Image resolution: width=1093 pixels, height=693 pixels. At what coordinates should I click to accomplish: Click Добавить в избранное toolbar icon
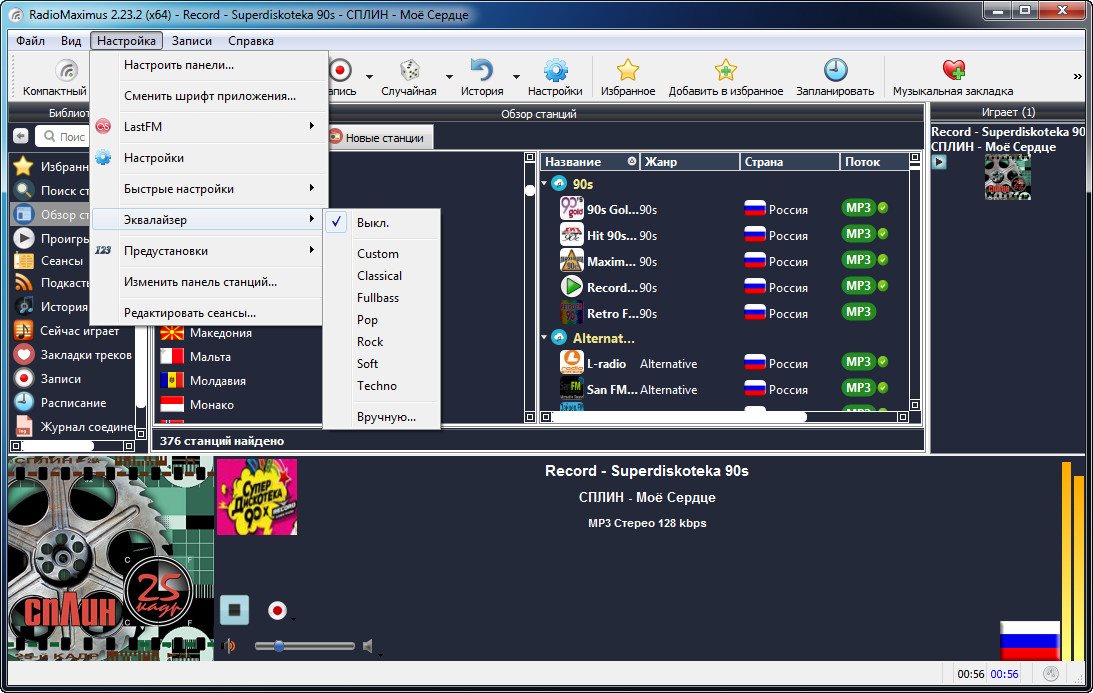pos(726,70)
